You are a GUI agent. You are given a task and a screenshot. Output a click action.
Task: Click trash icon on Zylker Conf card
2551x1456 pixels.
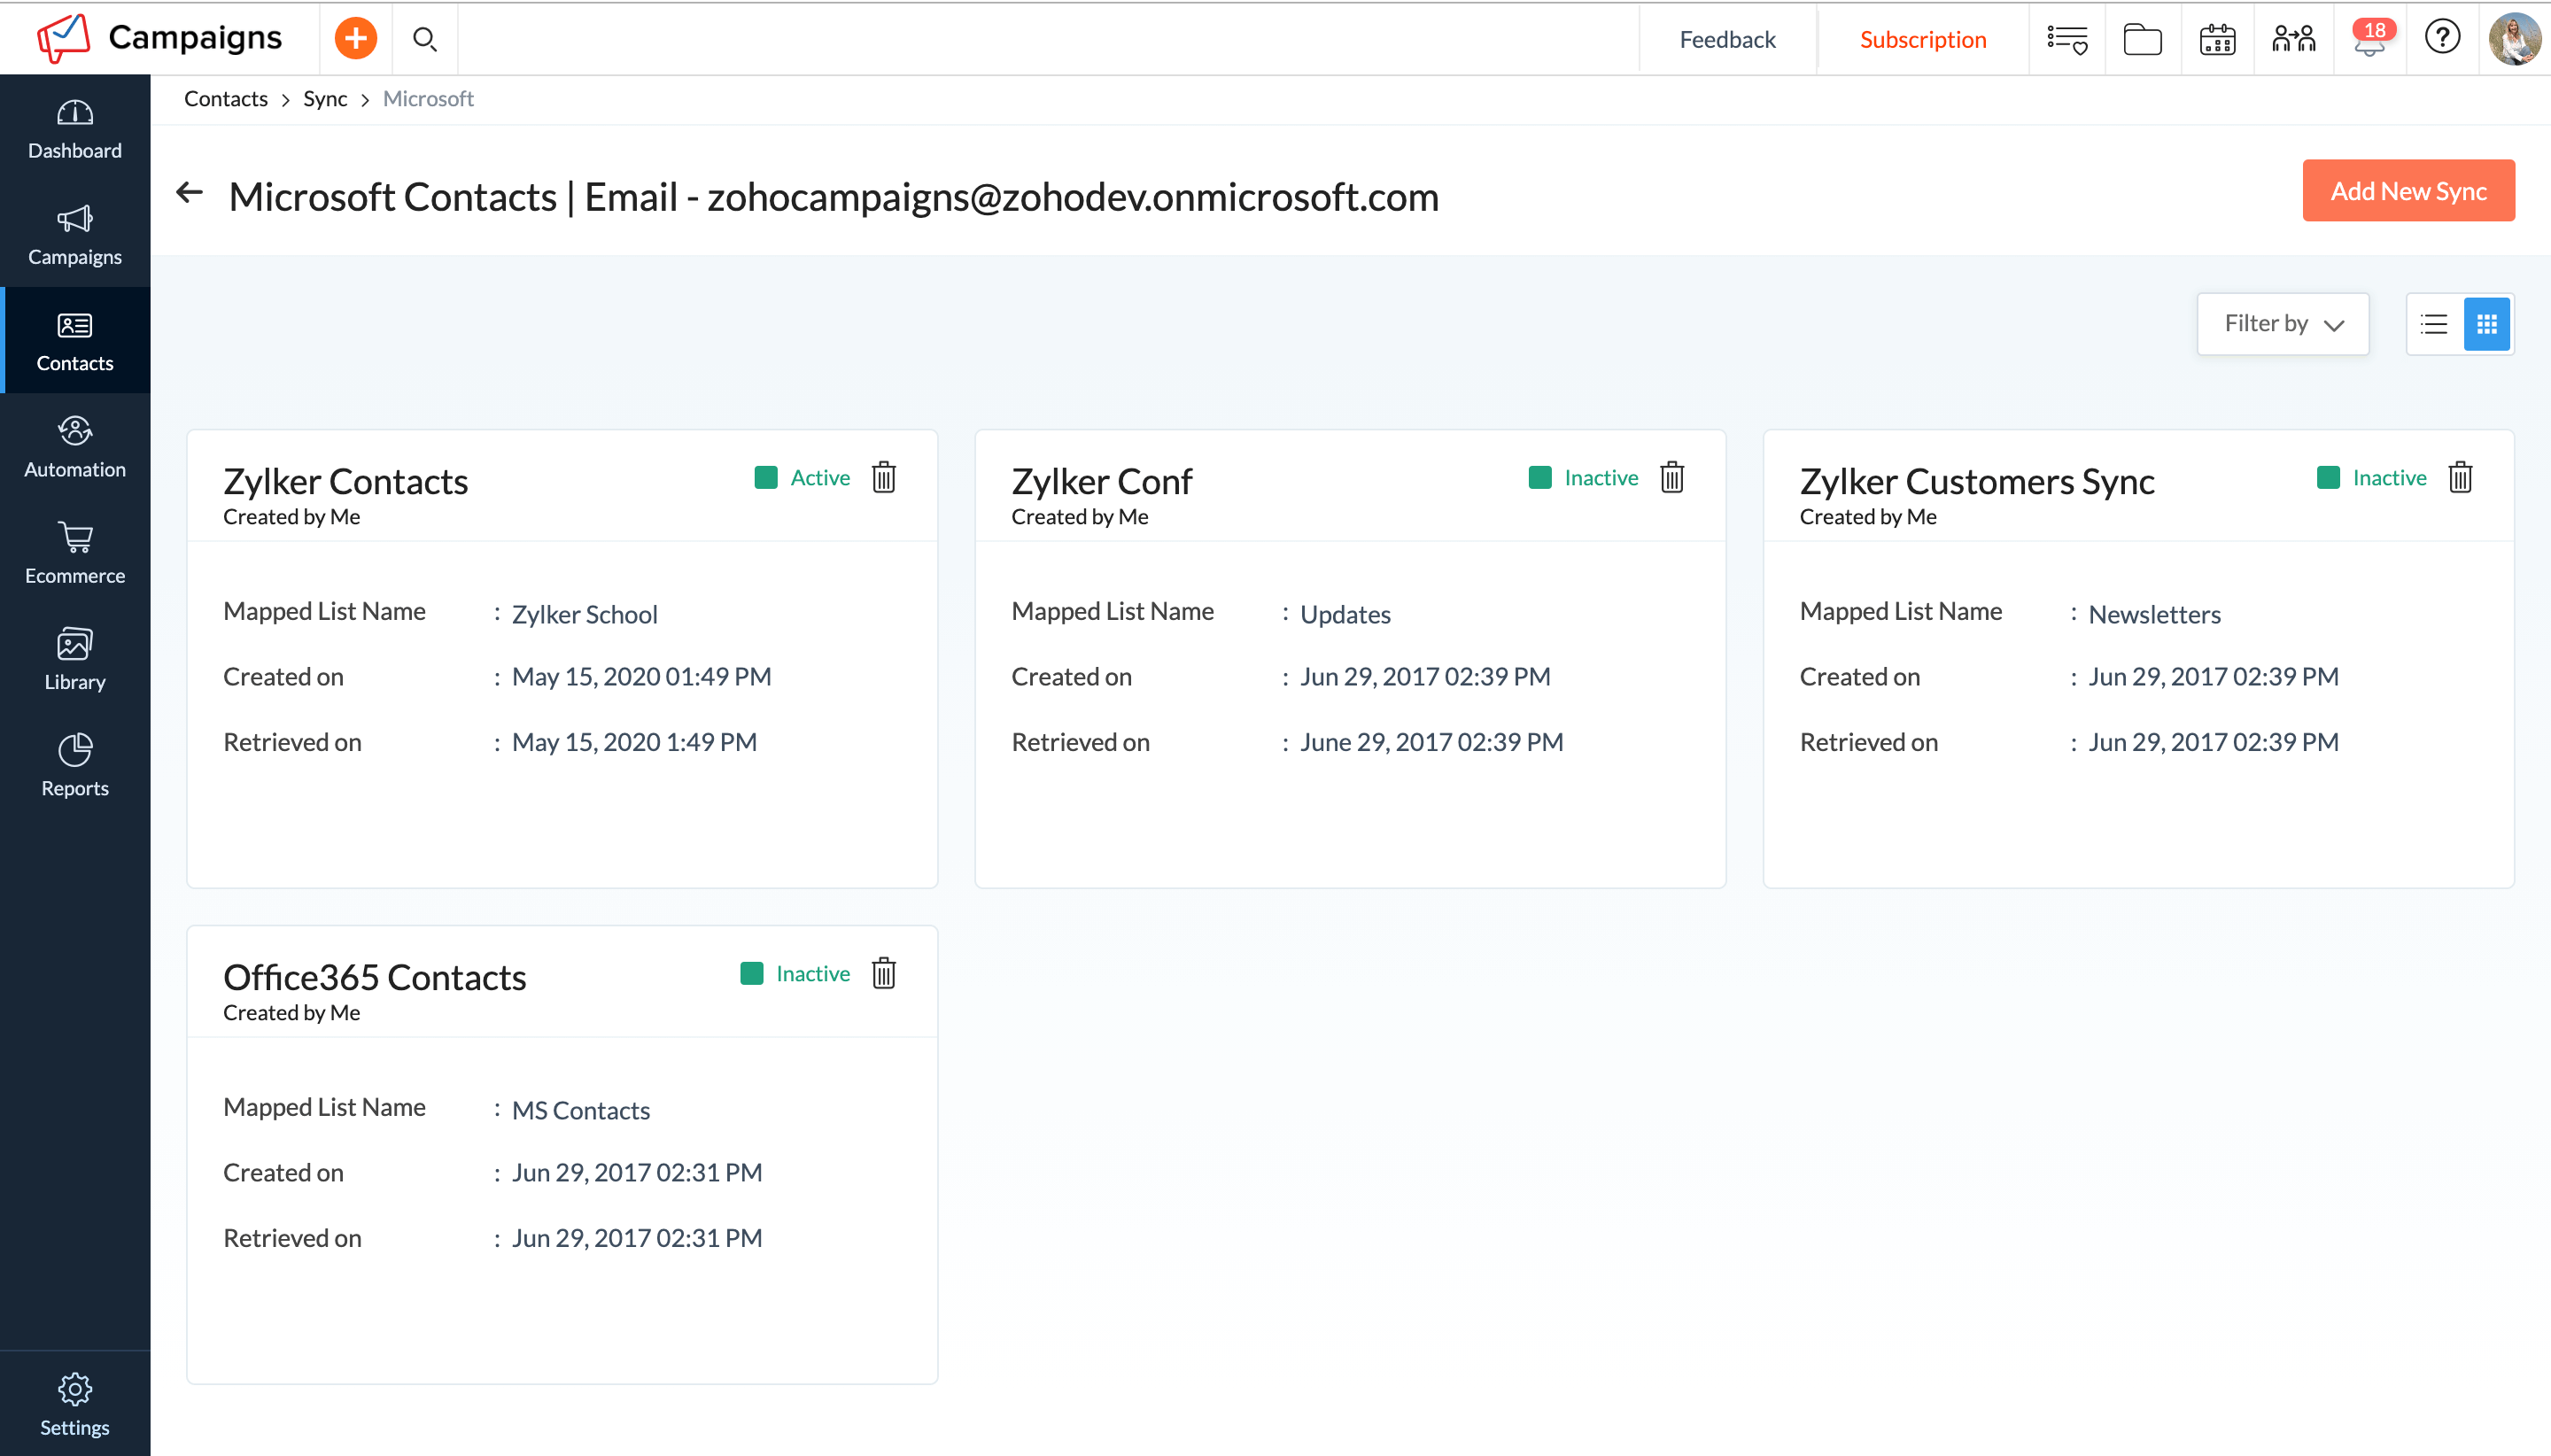click(1671, 478)
